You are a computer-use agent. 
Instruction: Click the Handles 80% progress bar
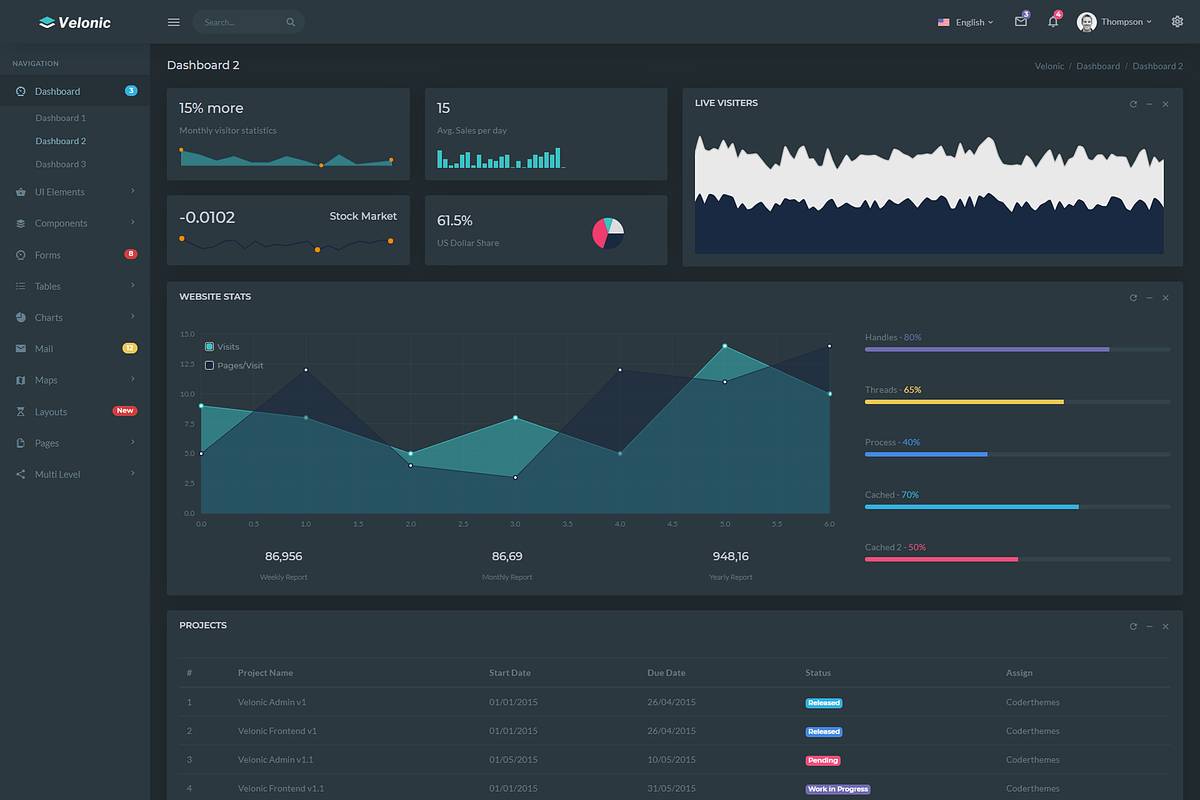[x=1017, y=349]
